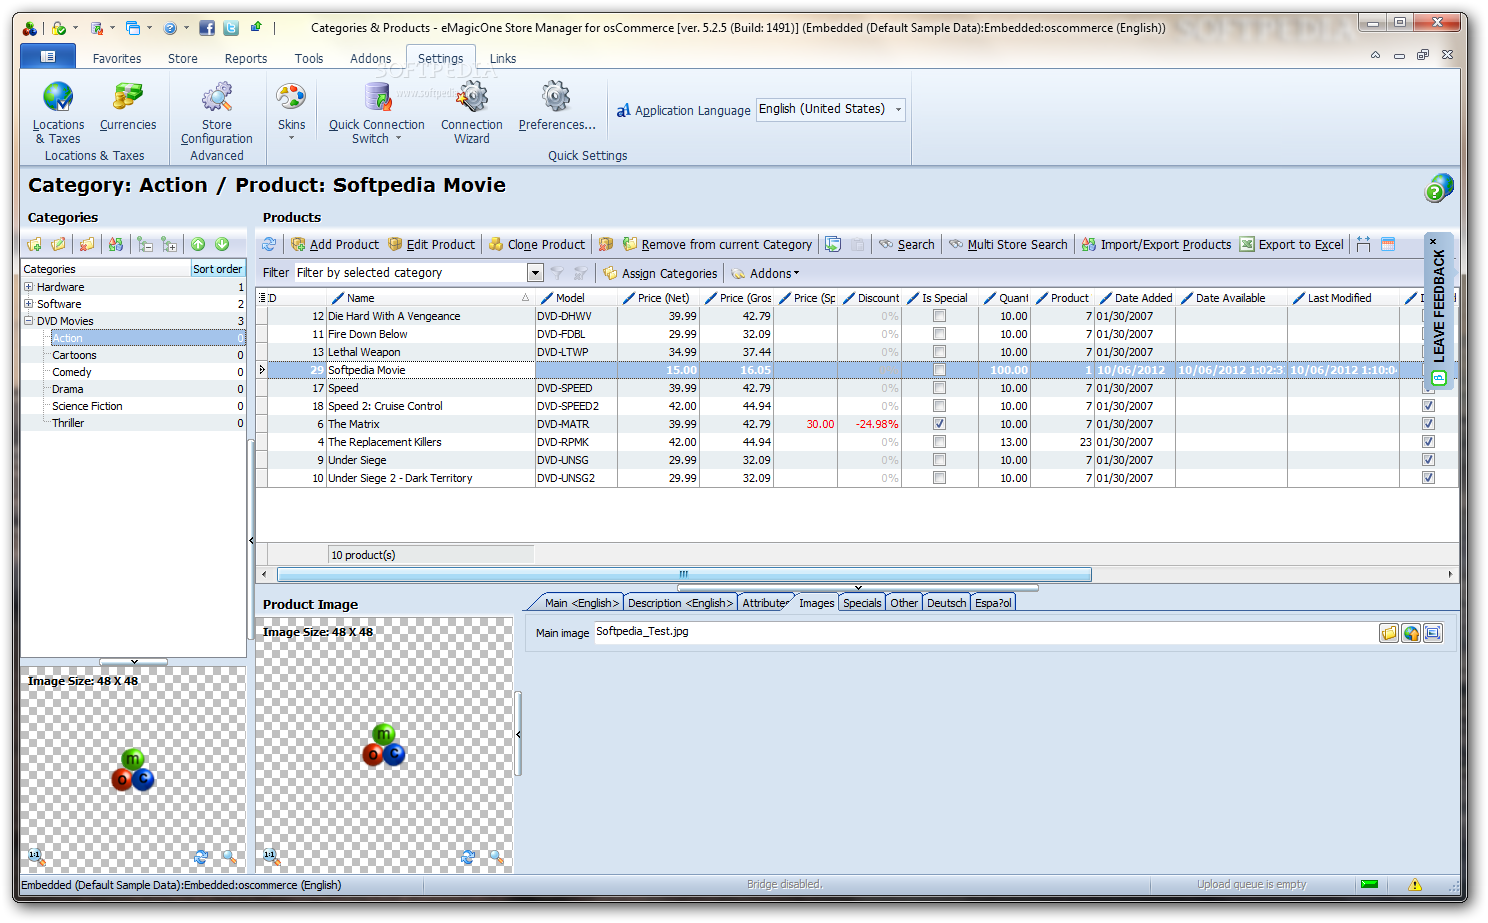Open Quick Connection Switch dropdown
1488x923 pixels.
[377, 113]
